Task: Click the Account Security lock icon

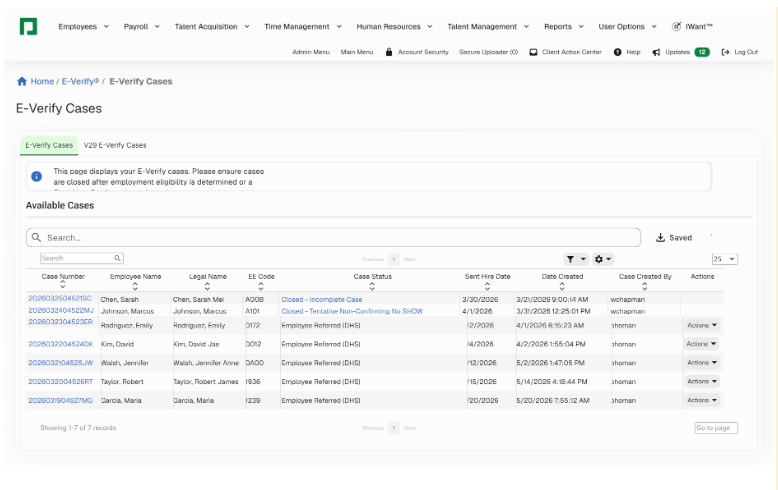Action: pos(389,52)
